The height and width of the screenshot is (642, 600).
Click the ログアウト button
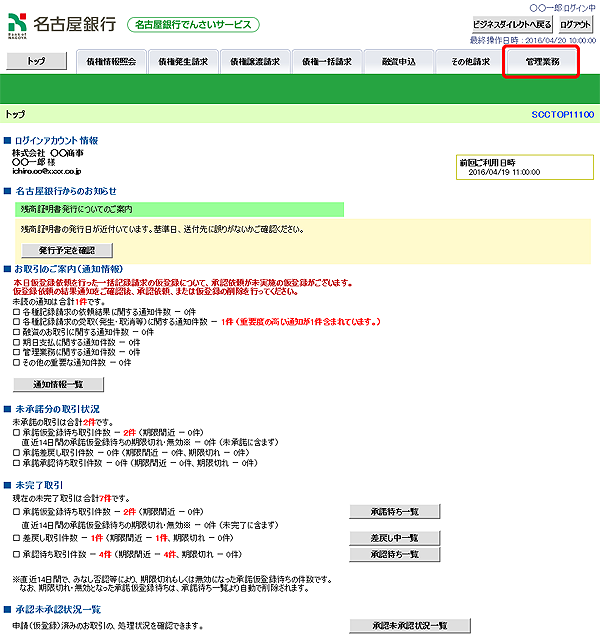click(x=575, y=25)
